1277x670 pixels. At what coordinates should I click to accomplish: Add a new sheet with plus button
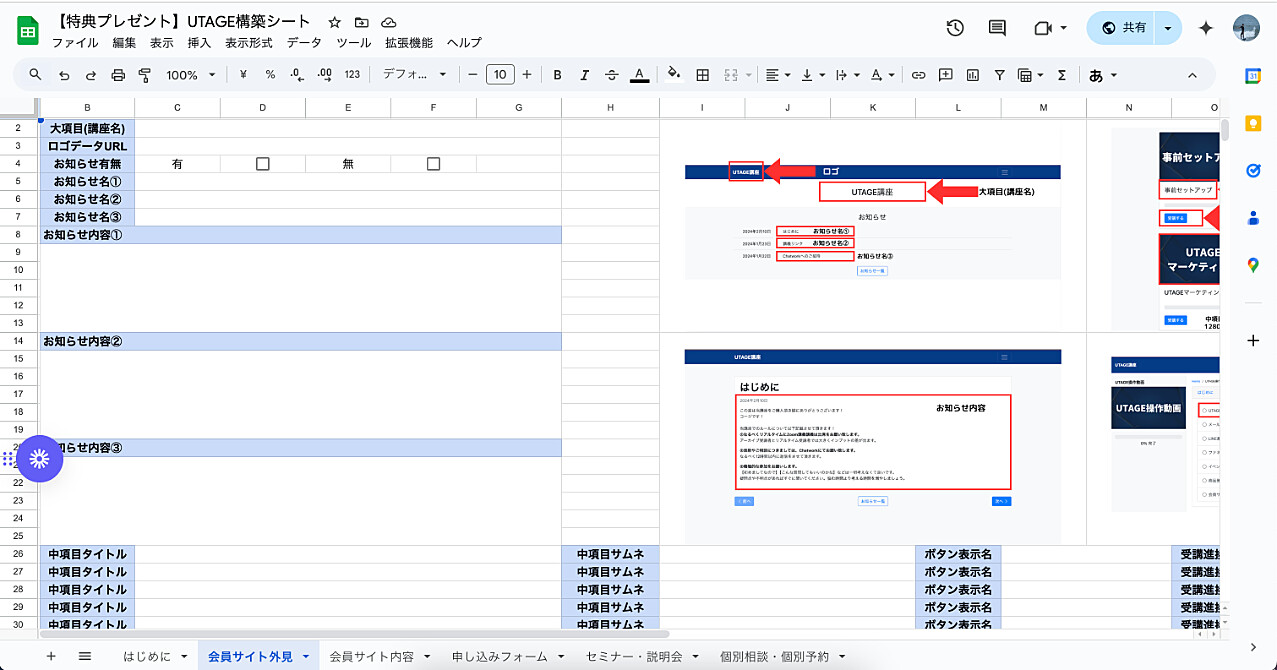pos(51,656)
